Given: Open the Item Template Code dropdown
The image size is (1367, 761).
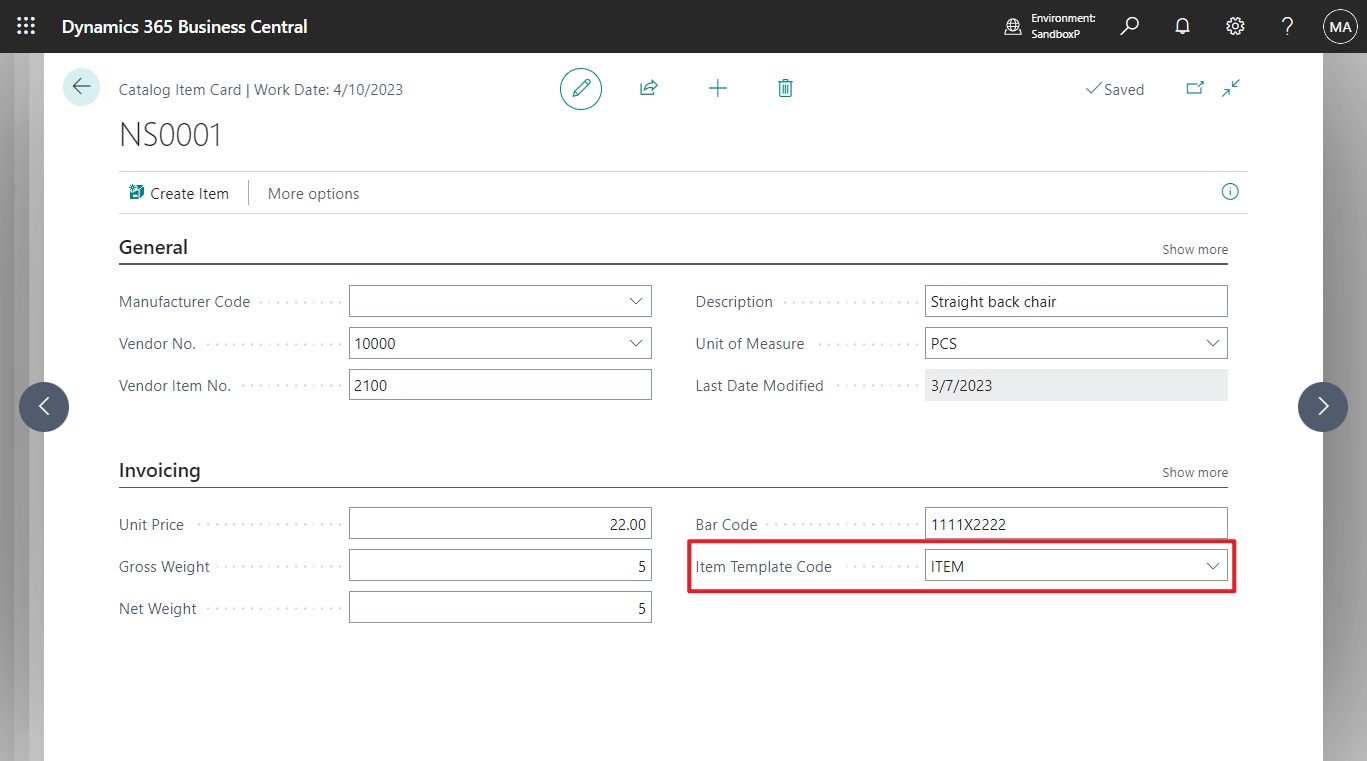Looking at the screenshot, I should pyautogui.click(x=1213, y=565).
